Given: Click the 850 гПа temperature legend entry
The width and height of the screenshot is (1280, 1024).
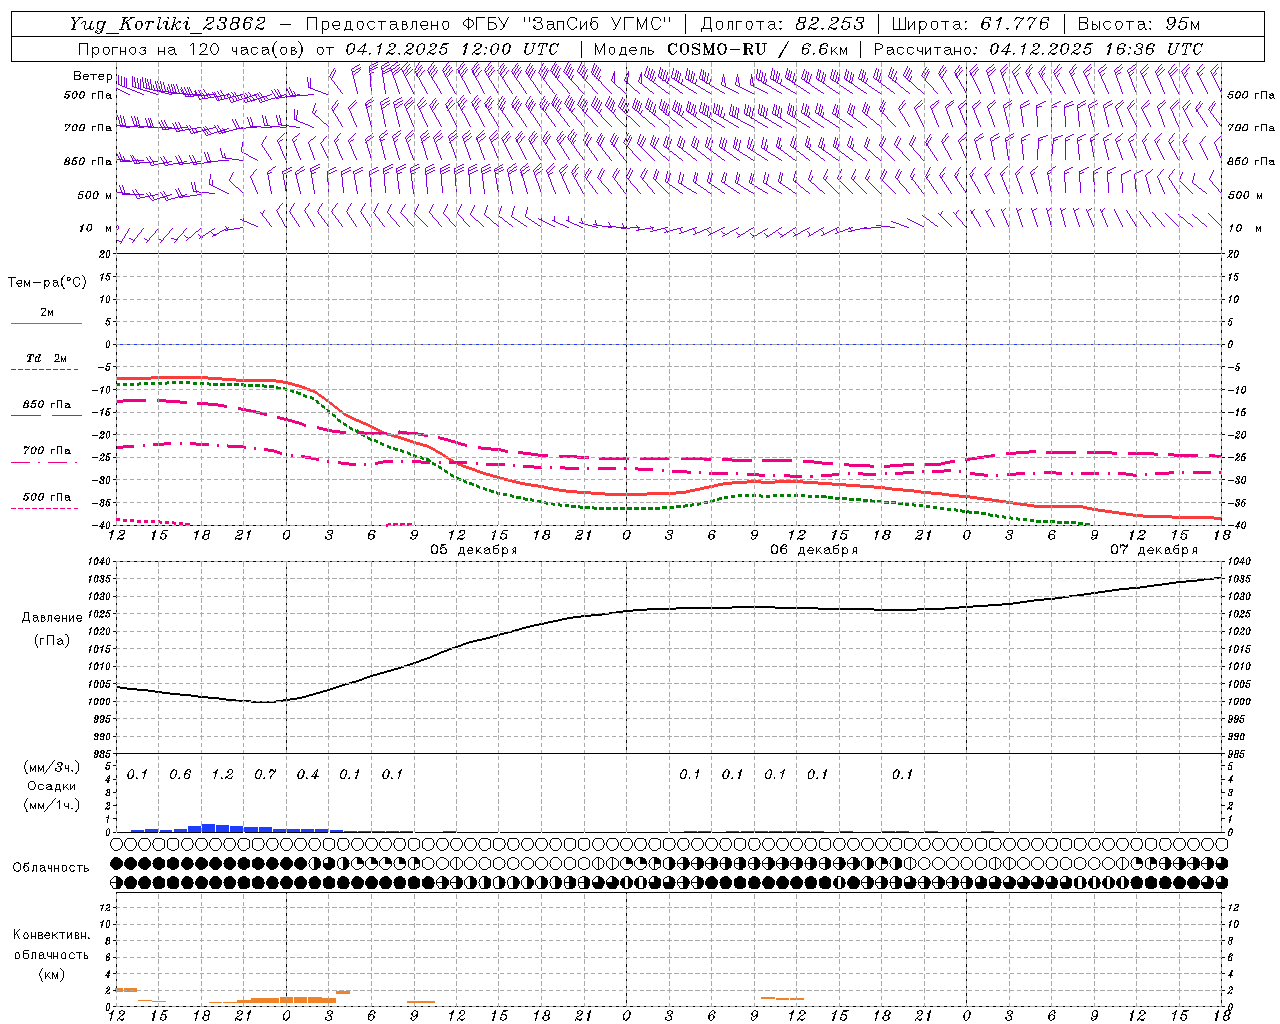Looking at the screenshot, I should coord(46,408).
